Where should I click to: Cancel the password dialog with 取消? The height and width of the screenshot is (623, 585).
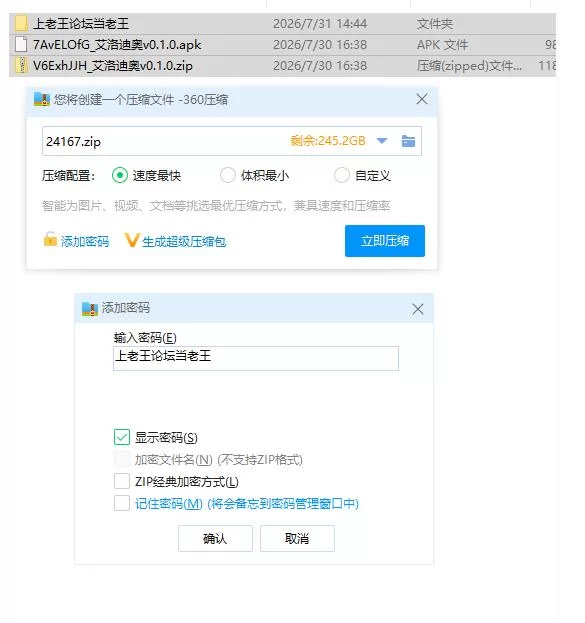(x=297, y=538)
